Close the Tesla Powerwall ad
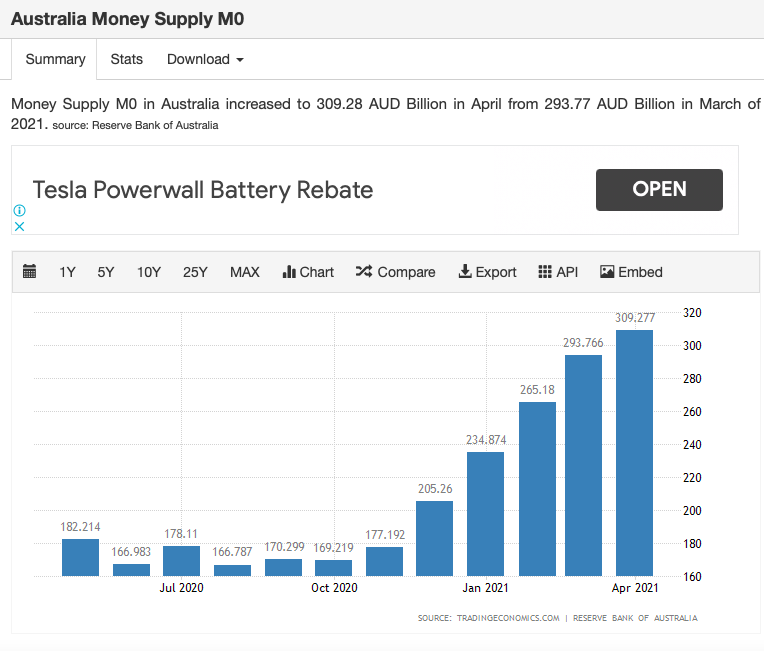 (18, 227)
